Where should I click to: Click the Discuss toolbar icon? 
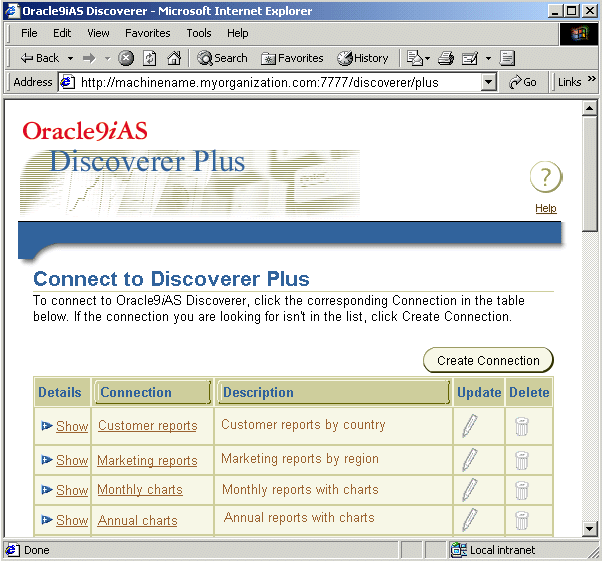507,58
